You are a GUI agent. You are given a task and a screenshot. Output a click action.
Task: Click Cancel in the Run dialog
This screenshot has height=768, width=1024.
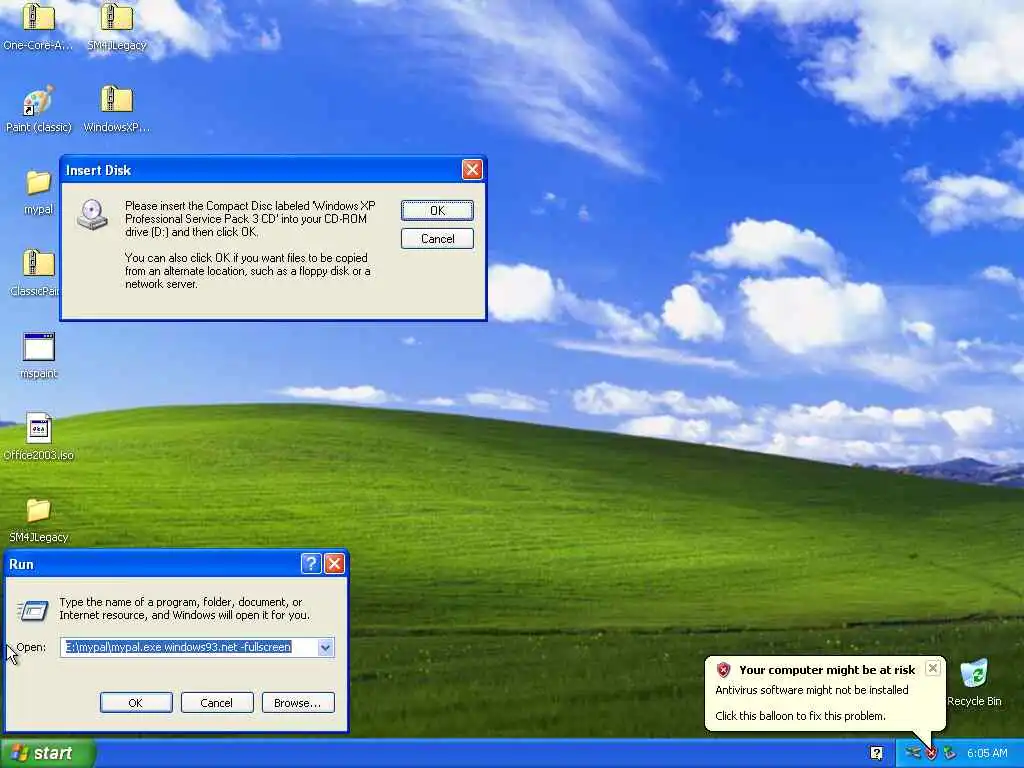[217, 703]
